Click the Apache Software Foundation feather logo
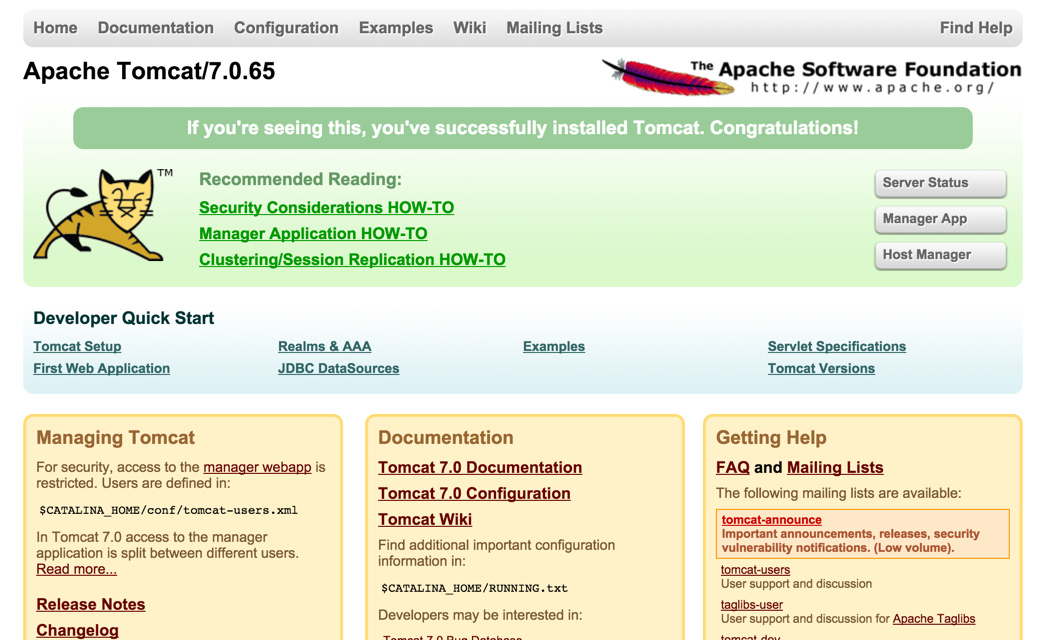 812,76
